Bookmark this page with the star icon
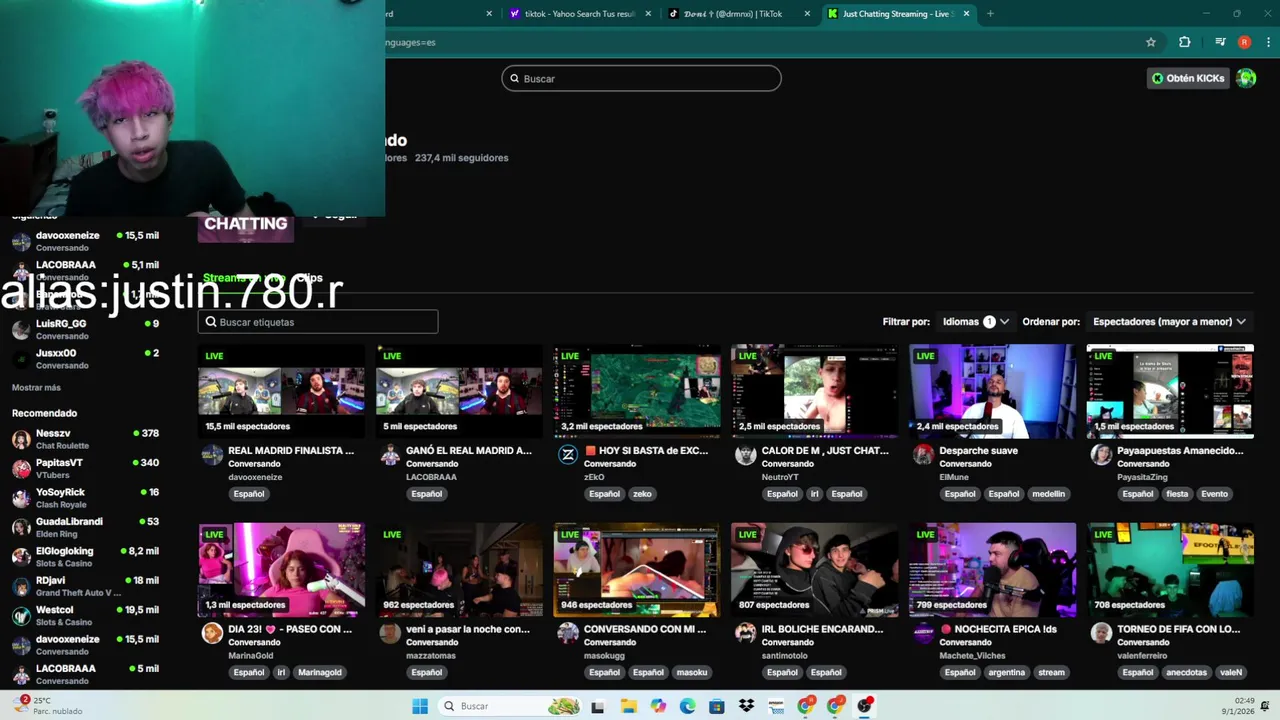Image resolution: width=1280 pixels, height=720 pixels. 1151,42
